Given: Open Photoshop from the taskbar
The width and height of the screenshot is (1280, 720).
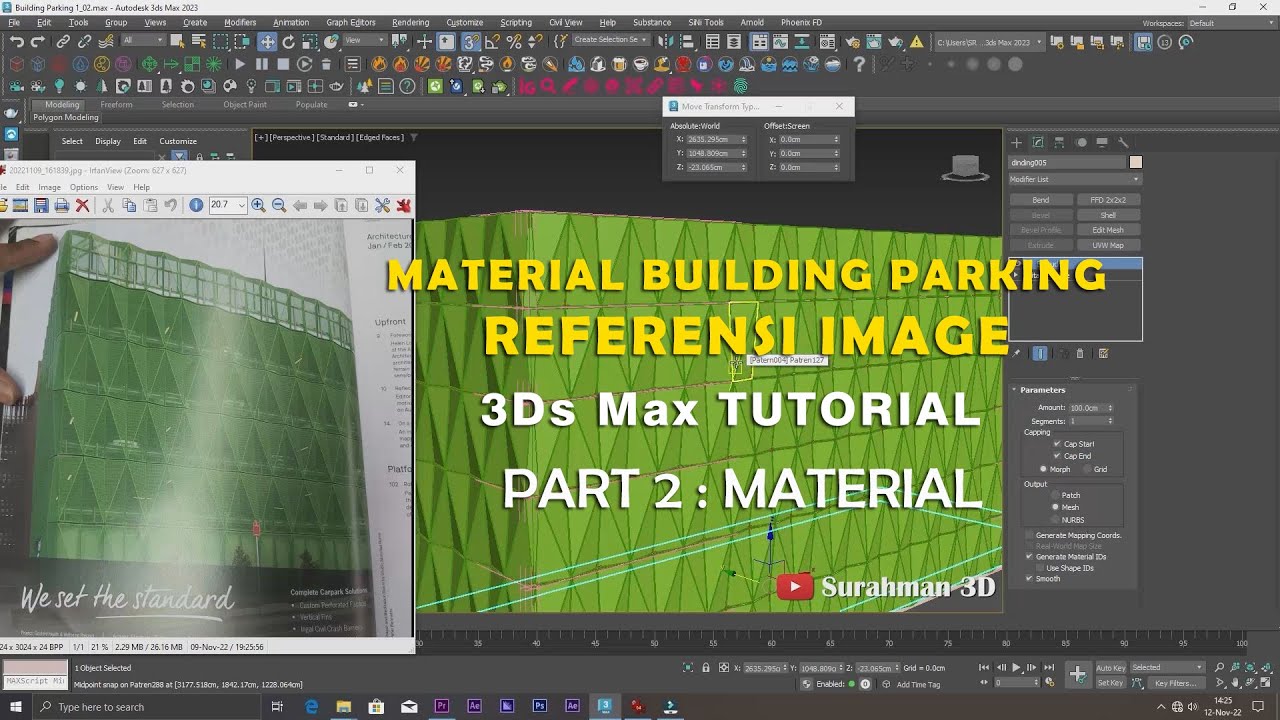Looking at the screenshot, I should [x=539, y=706].
